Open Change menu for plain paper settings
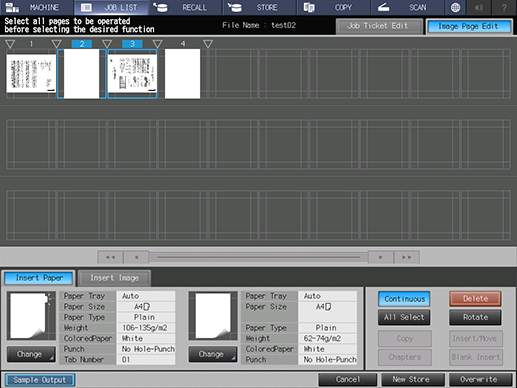The height and width of the screenshot is (388, 517). pos(213,354)
